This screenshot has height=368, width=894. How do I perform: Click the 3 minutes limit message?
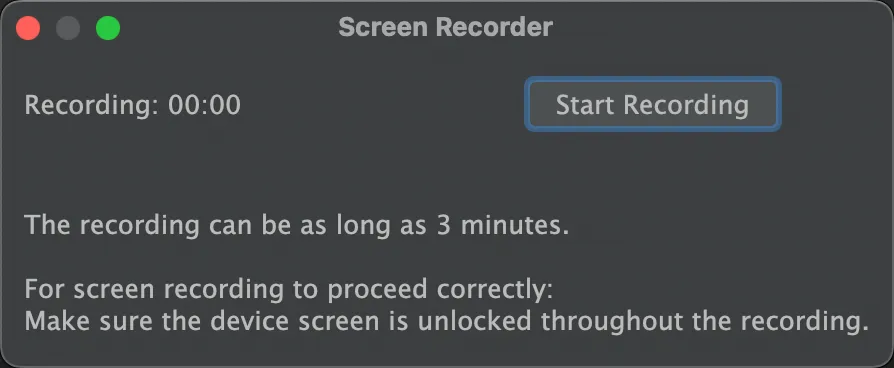tap(297, 227)
